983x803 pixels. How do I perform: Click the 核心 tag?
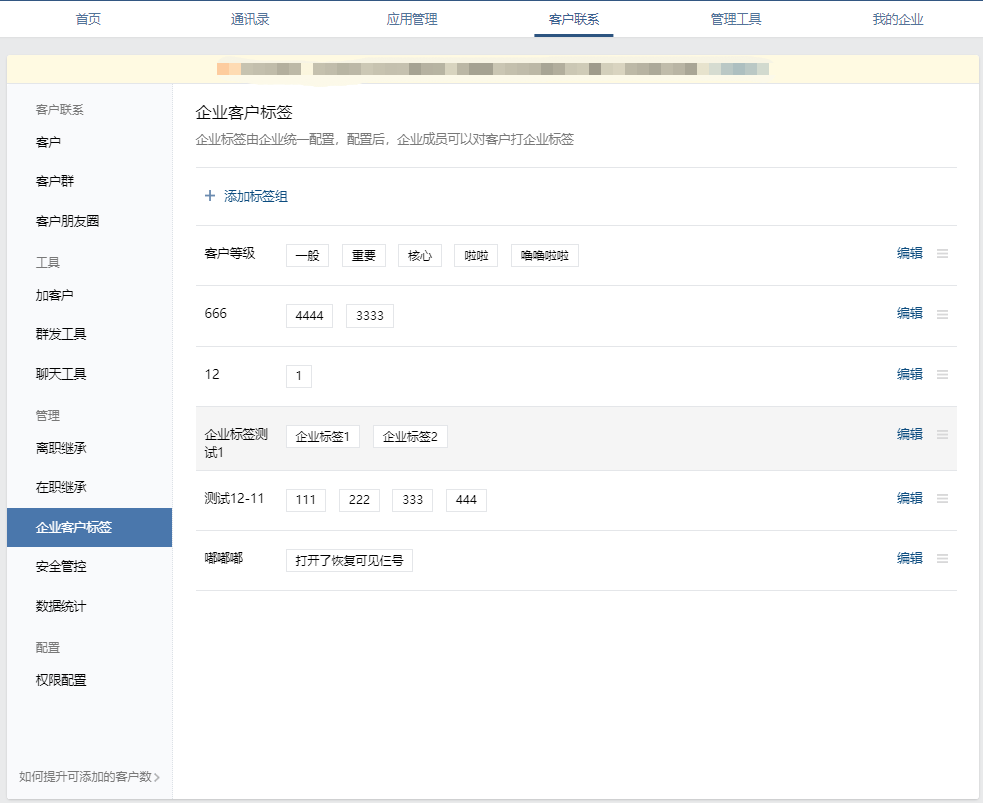pyautogui.click(x=420, y=256)
